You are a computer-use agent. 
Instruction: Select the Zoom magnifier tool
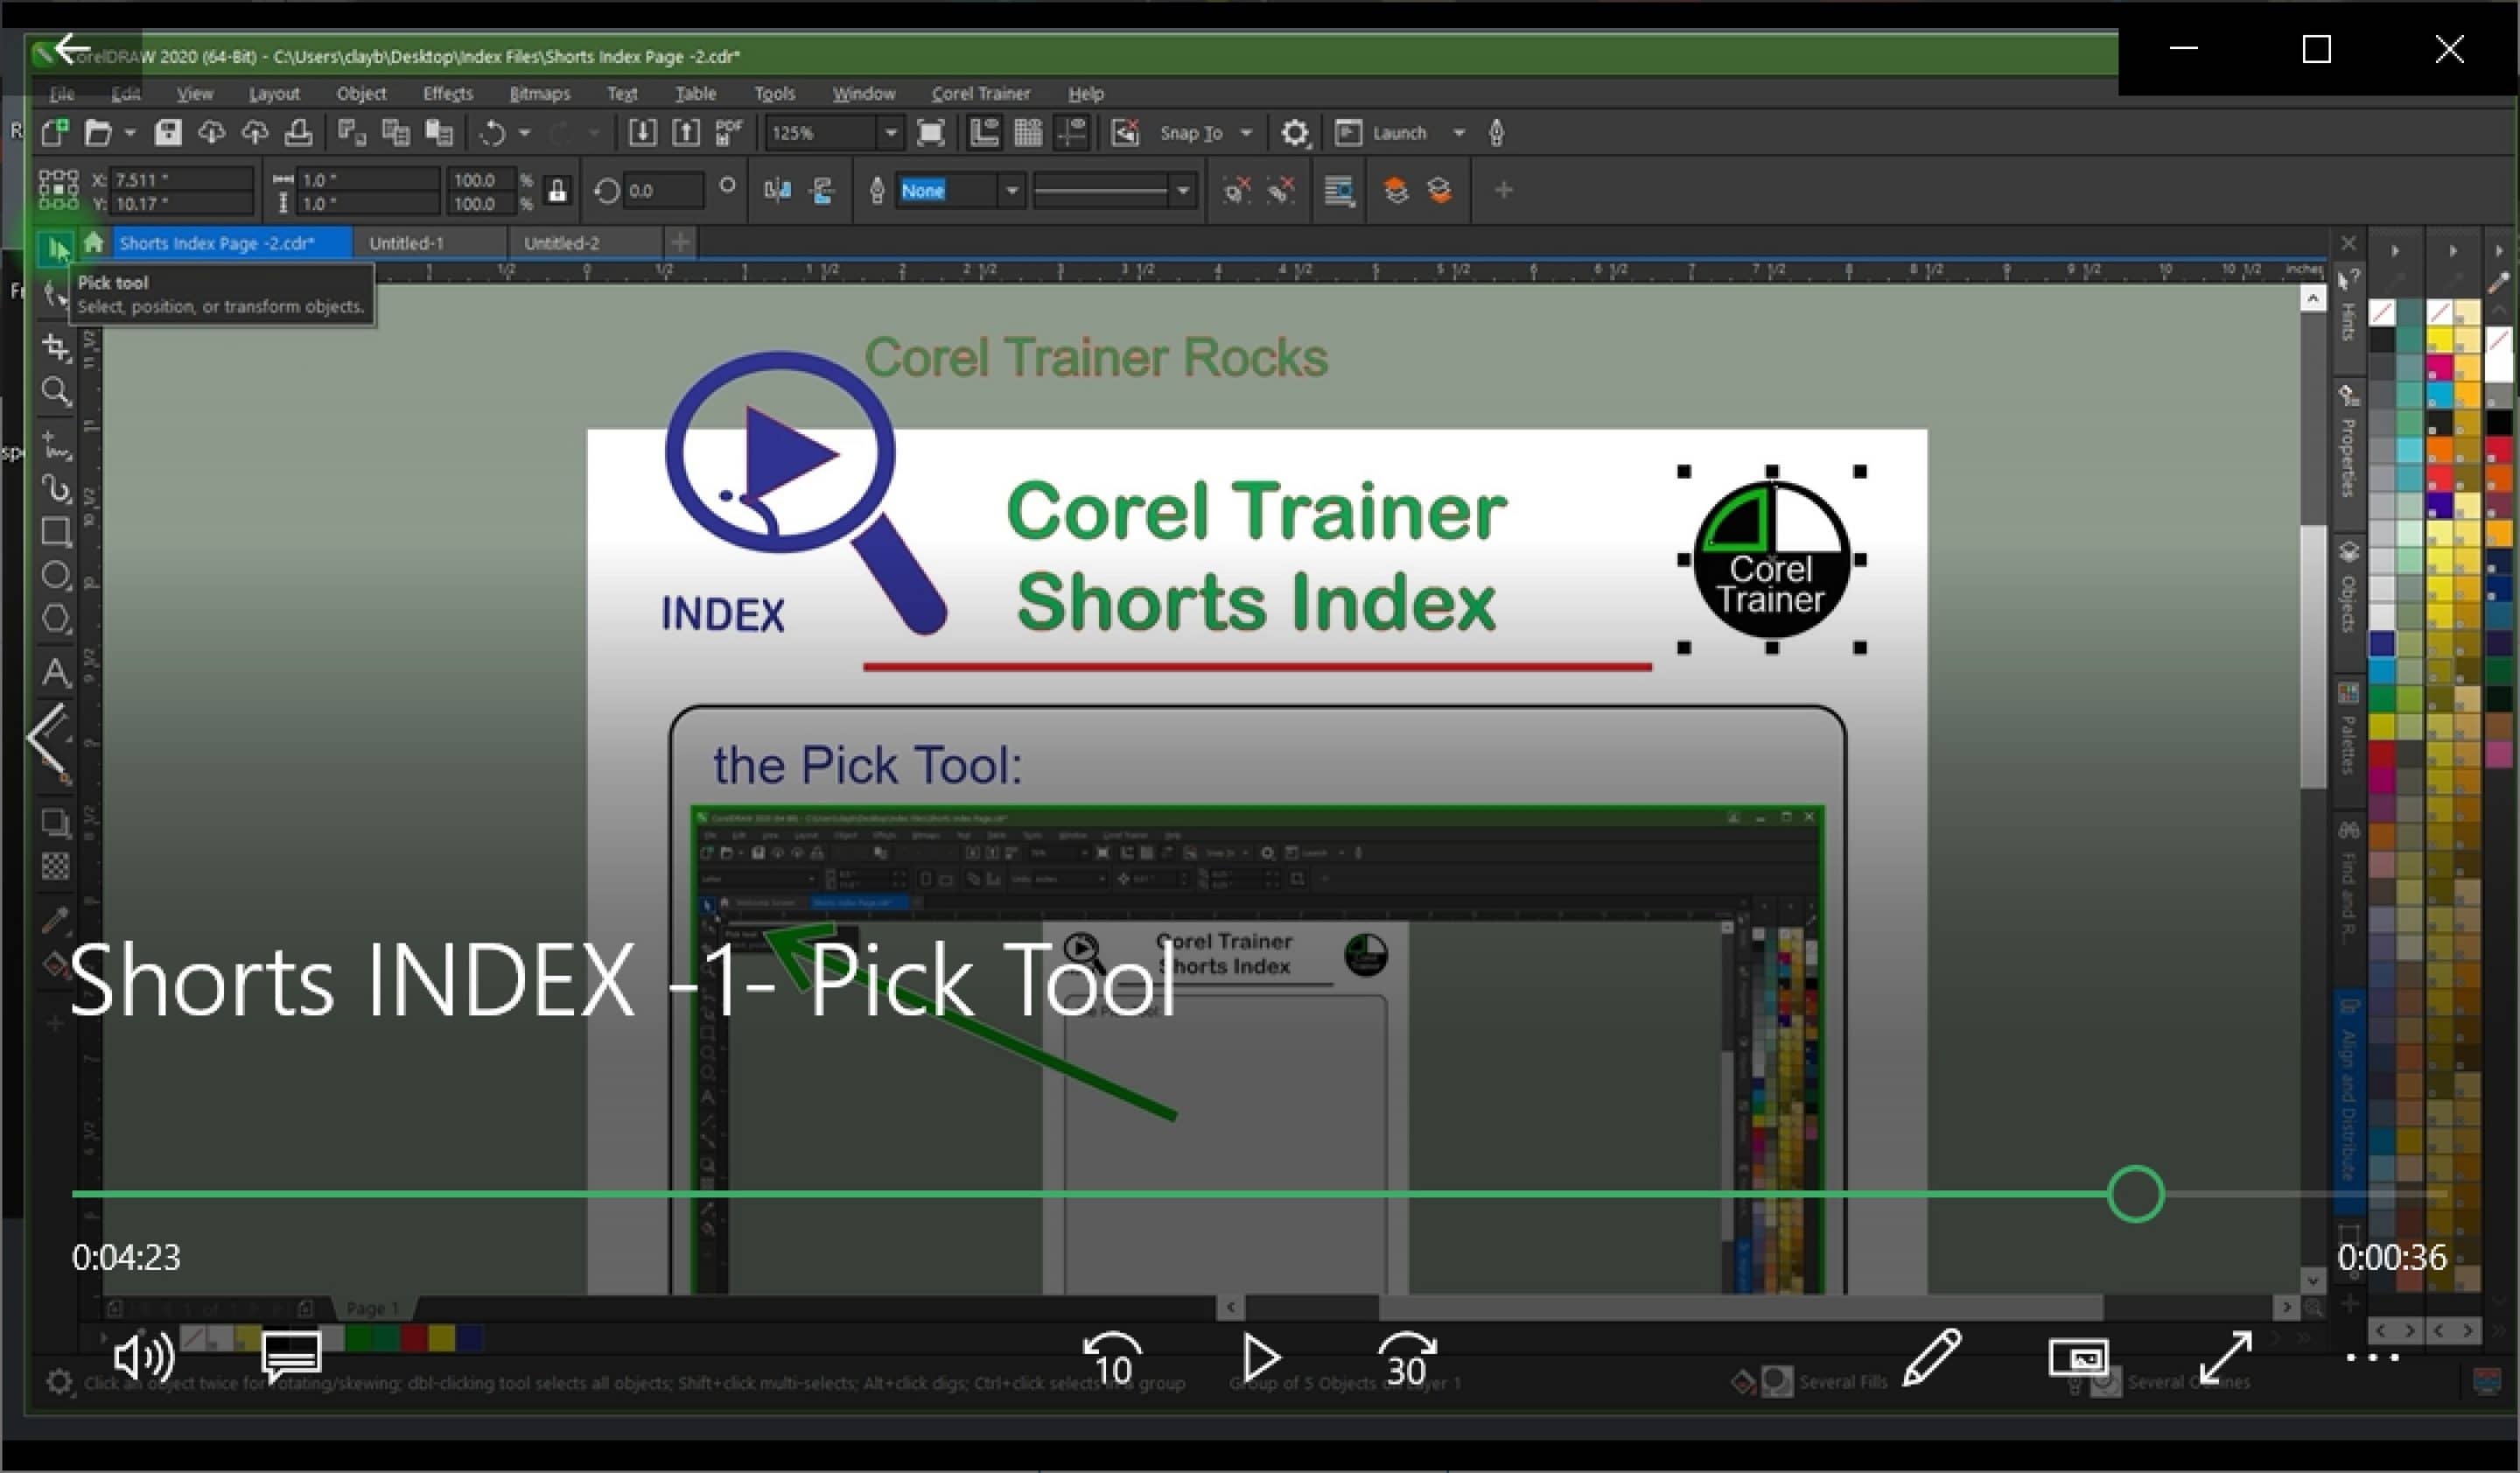pos(56,391)
